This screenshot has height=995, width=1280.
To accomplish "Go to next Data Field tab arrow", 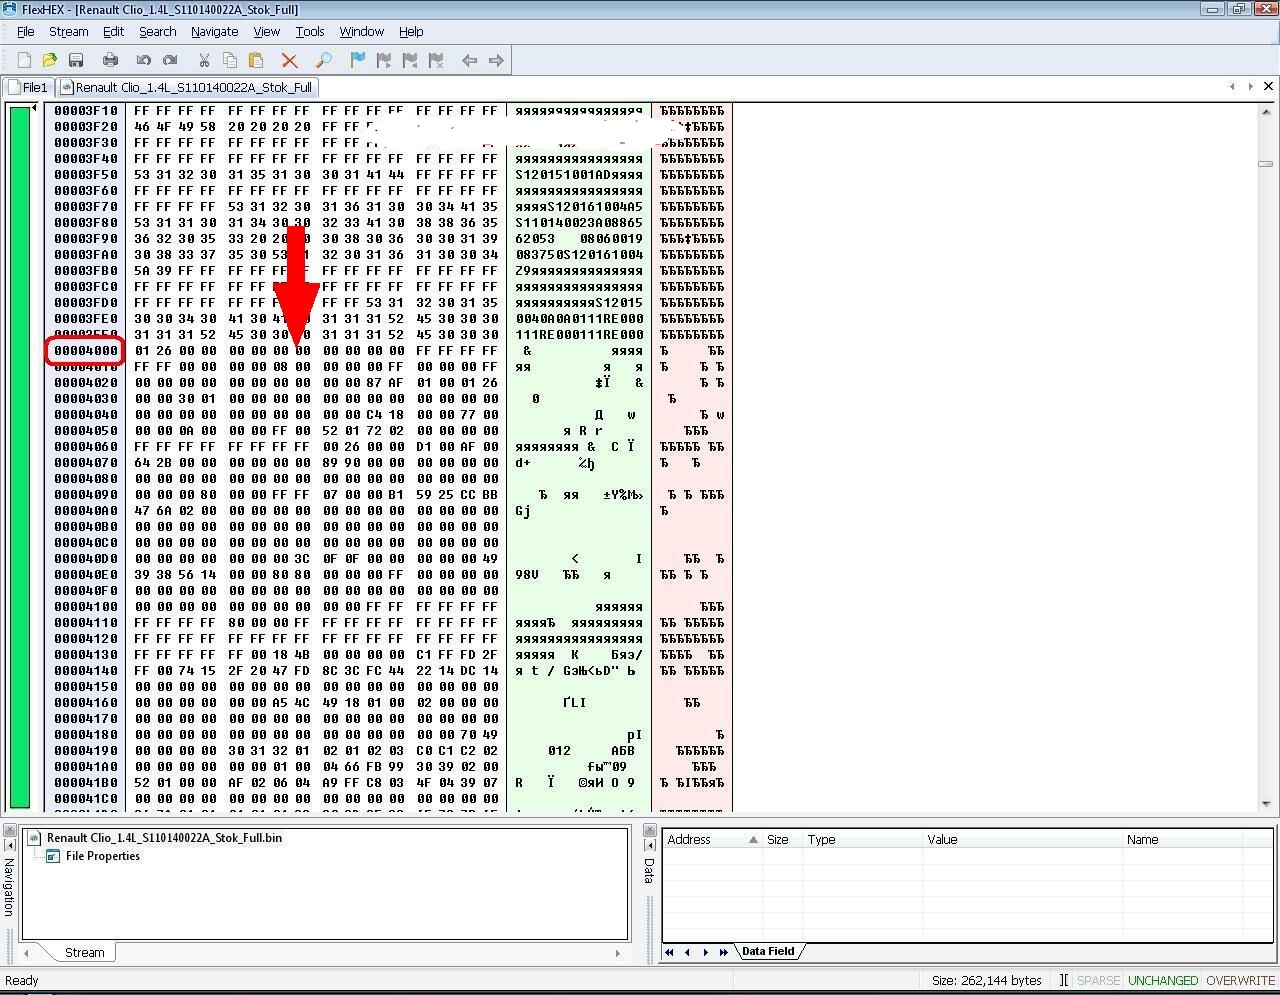I will point(705,952).
